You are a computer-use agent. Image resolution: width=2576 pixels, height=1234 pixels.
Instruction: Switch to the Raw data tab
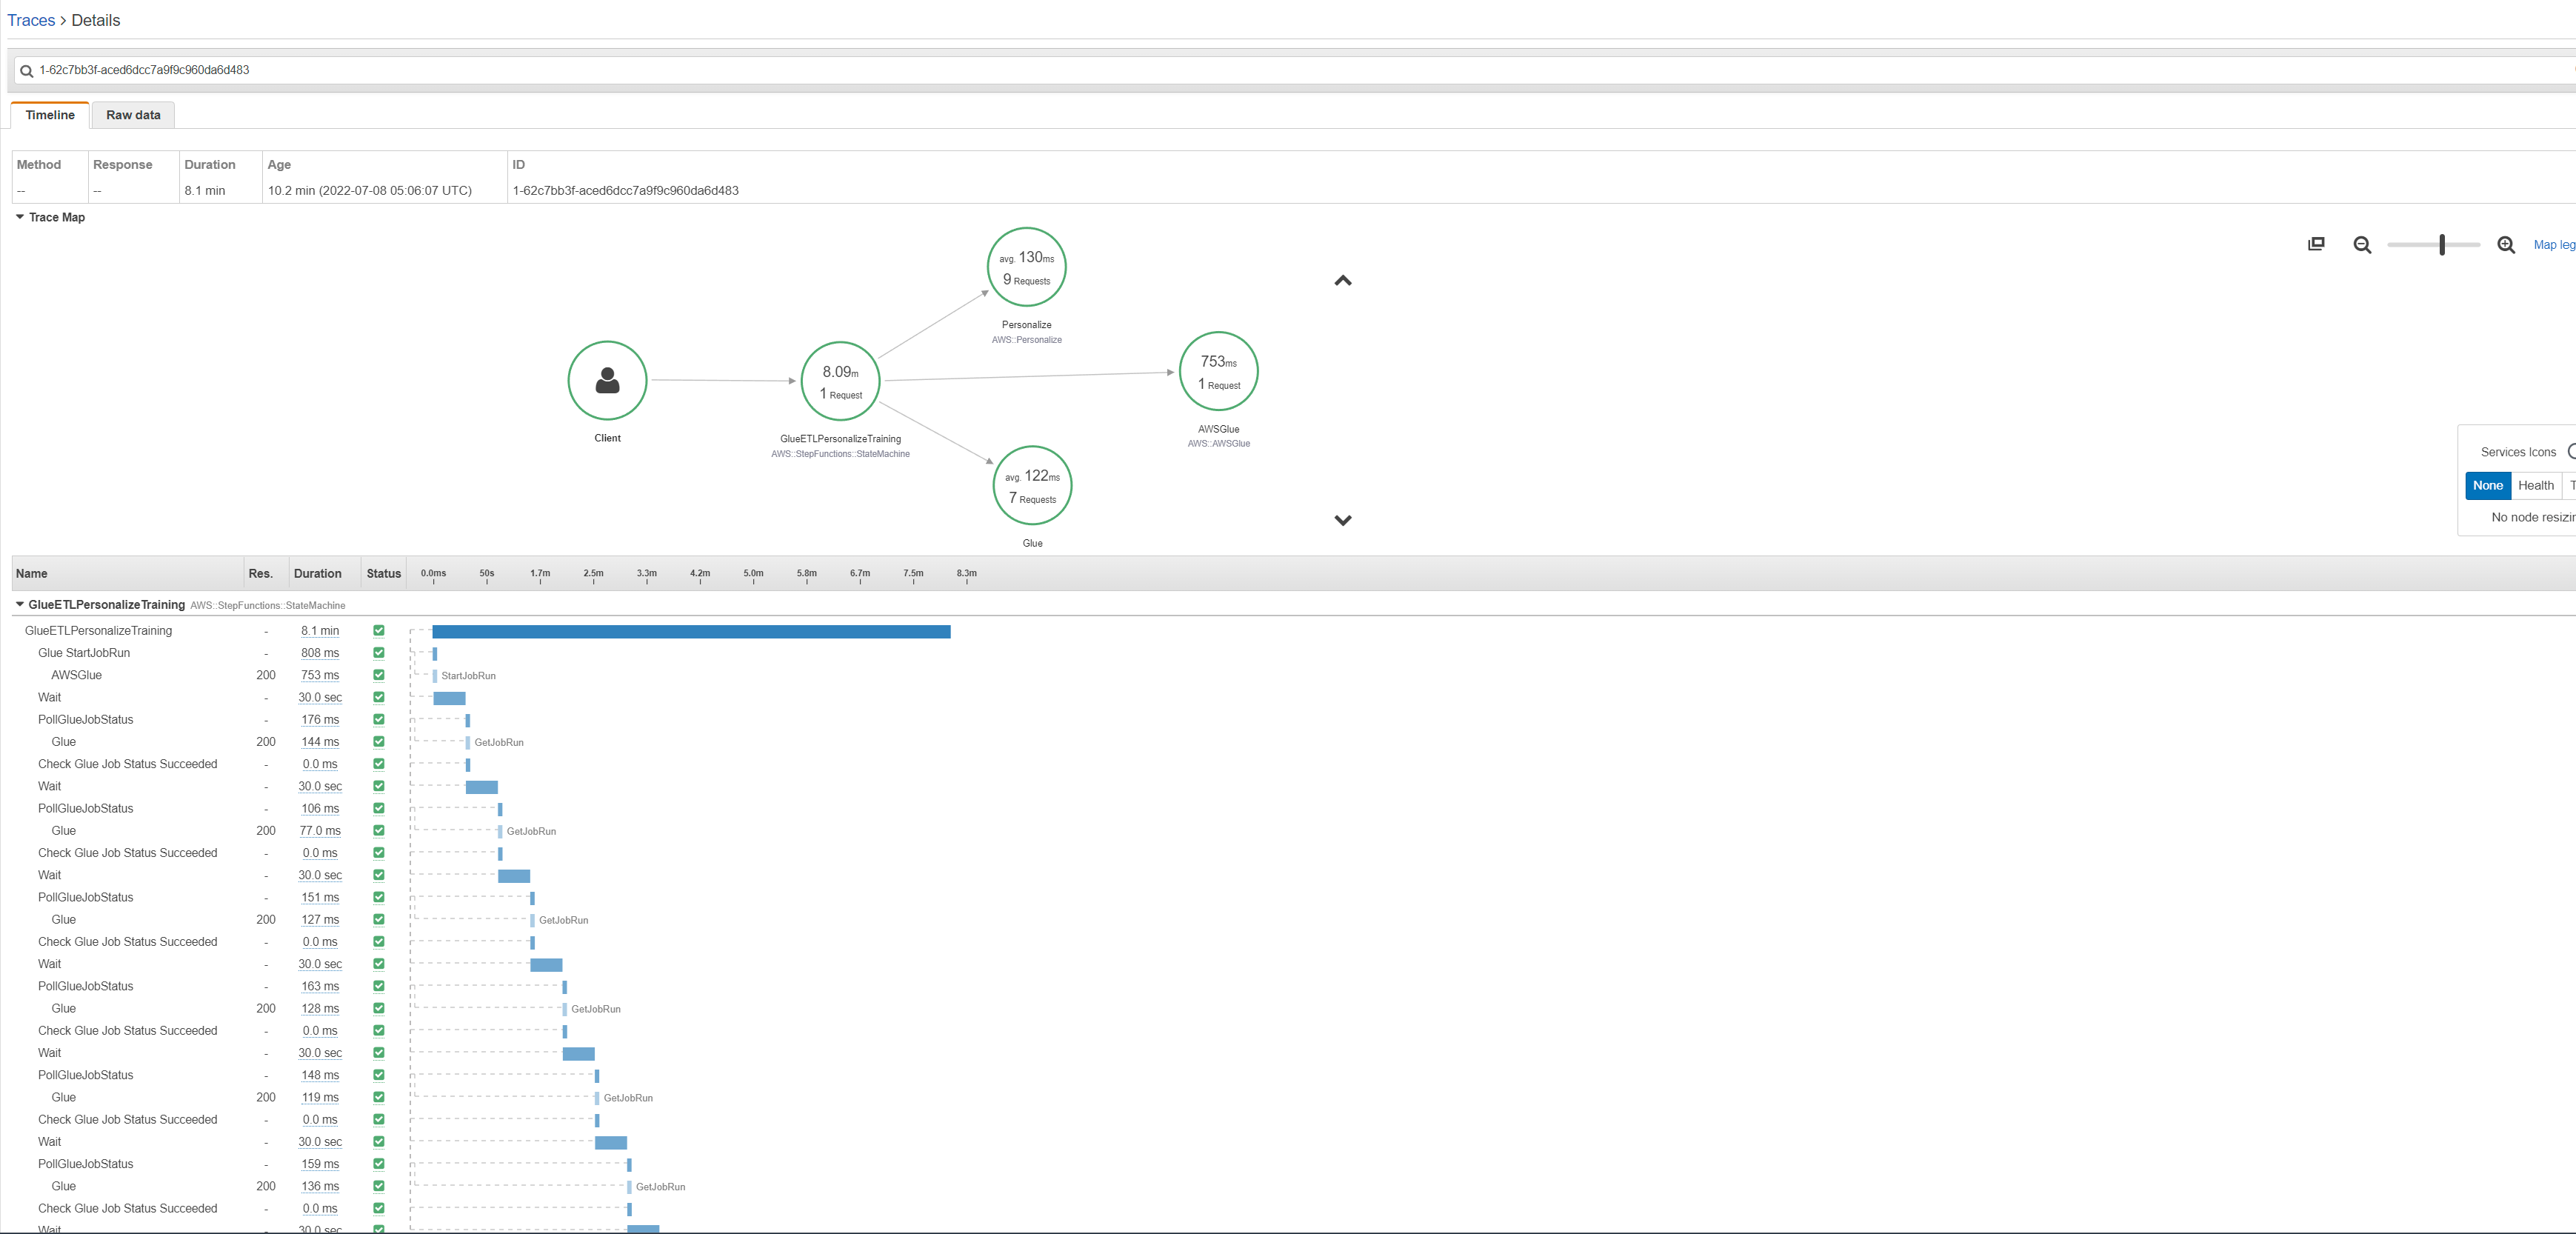133,115
